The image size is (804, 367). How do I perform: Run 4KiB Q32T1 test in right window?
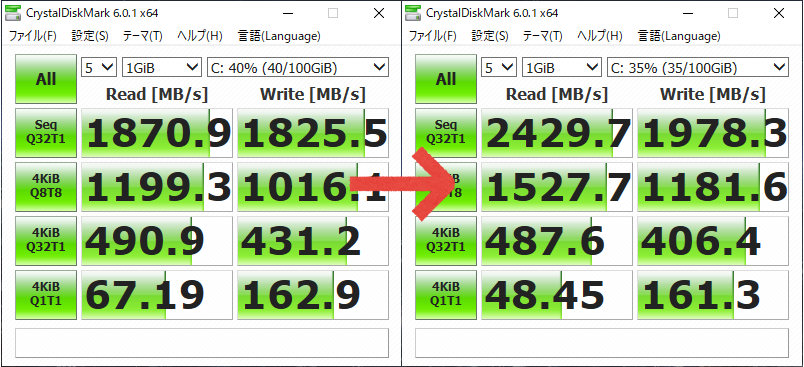tap(446, 241)
